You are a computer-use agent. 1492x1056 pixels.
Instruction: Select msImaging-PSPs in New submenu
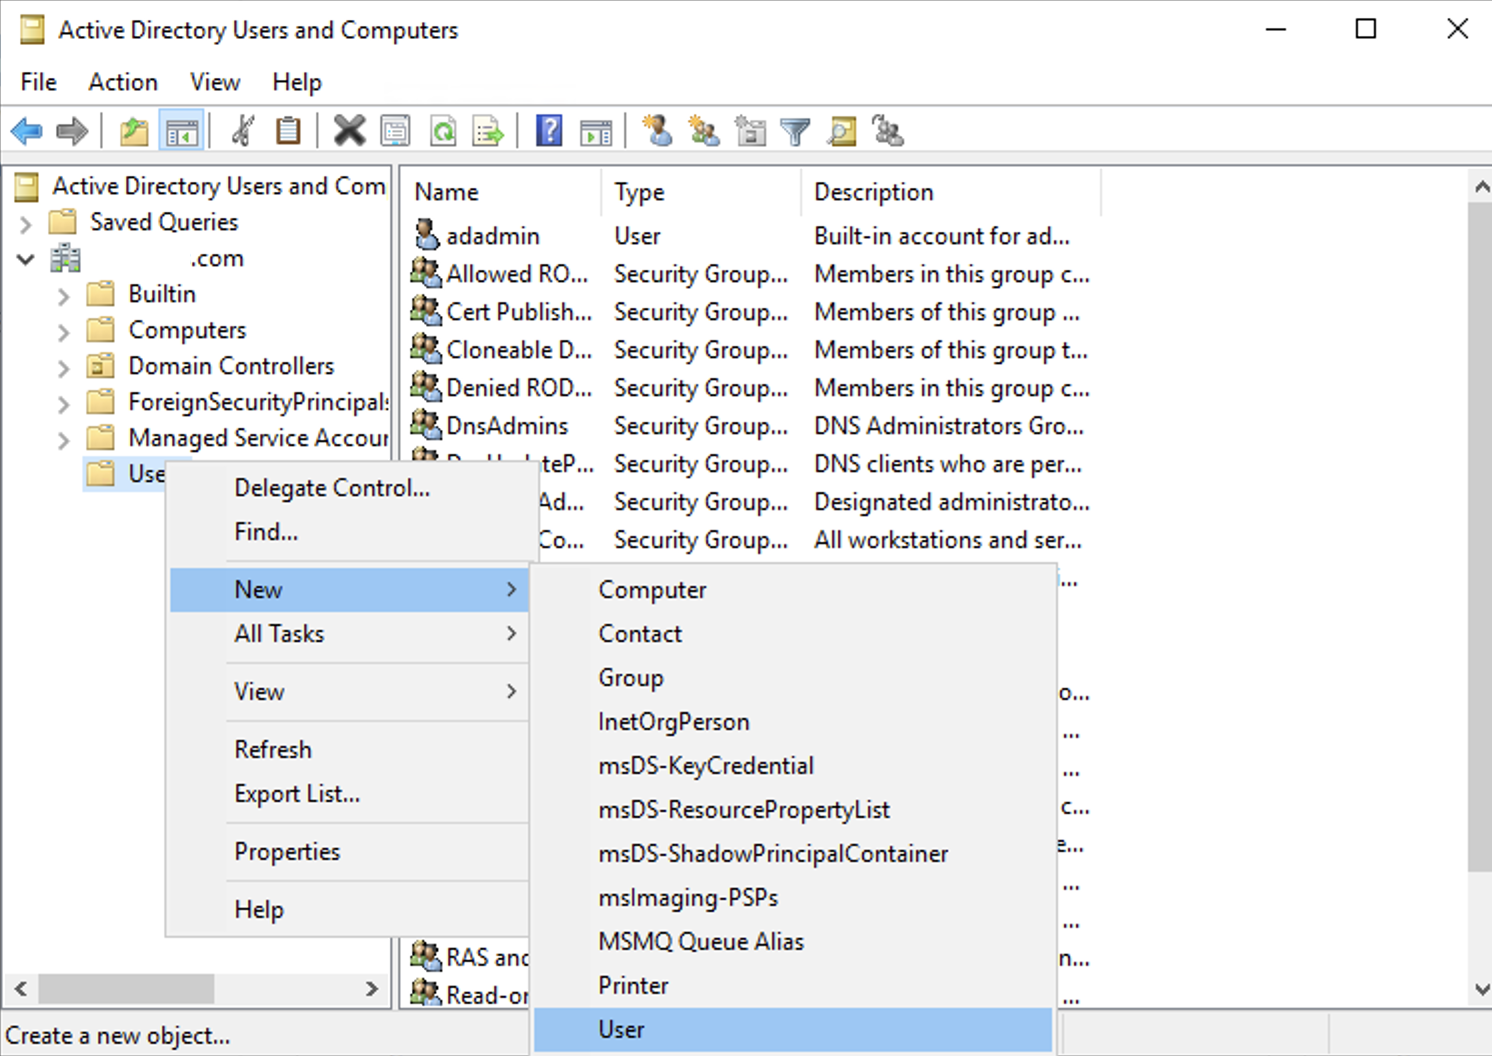(x=793, y=897)
